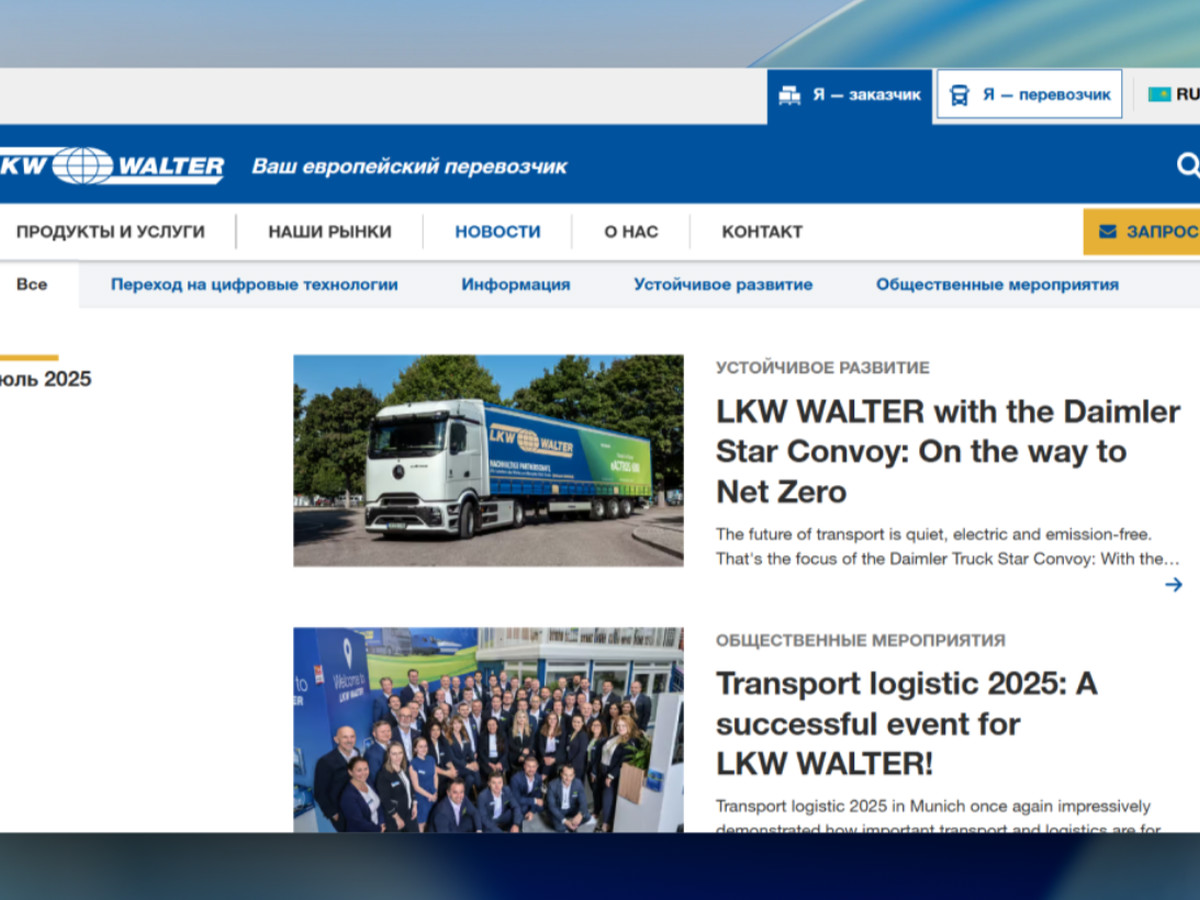Filter news by Общественные мероприятия tab
The width and height of the screenshot is (1200, 900).
click(997, 284)
